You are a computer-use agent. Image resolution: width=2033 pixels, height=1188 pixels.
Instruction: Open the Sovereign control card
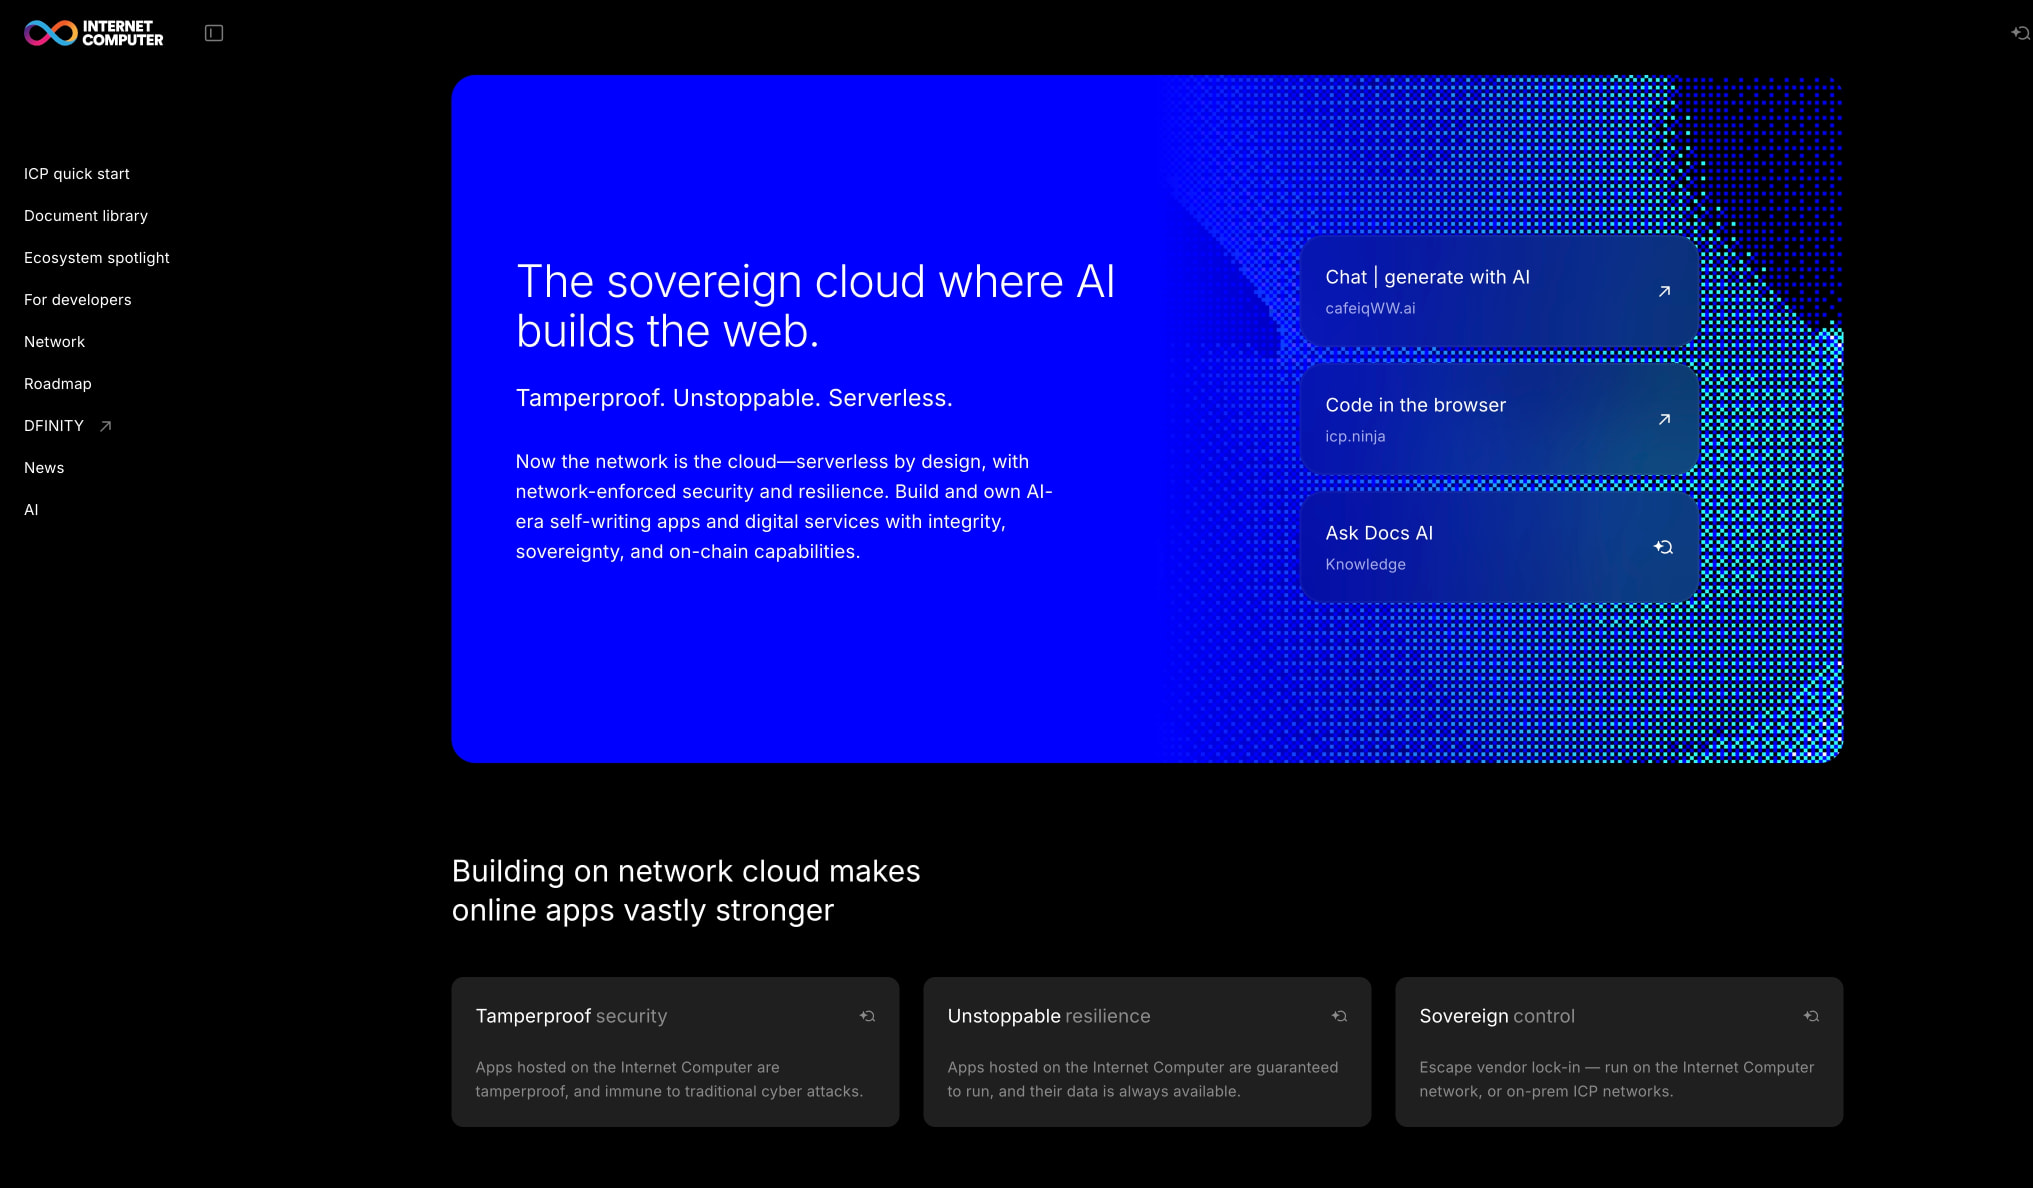point(1619,1052)
